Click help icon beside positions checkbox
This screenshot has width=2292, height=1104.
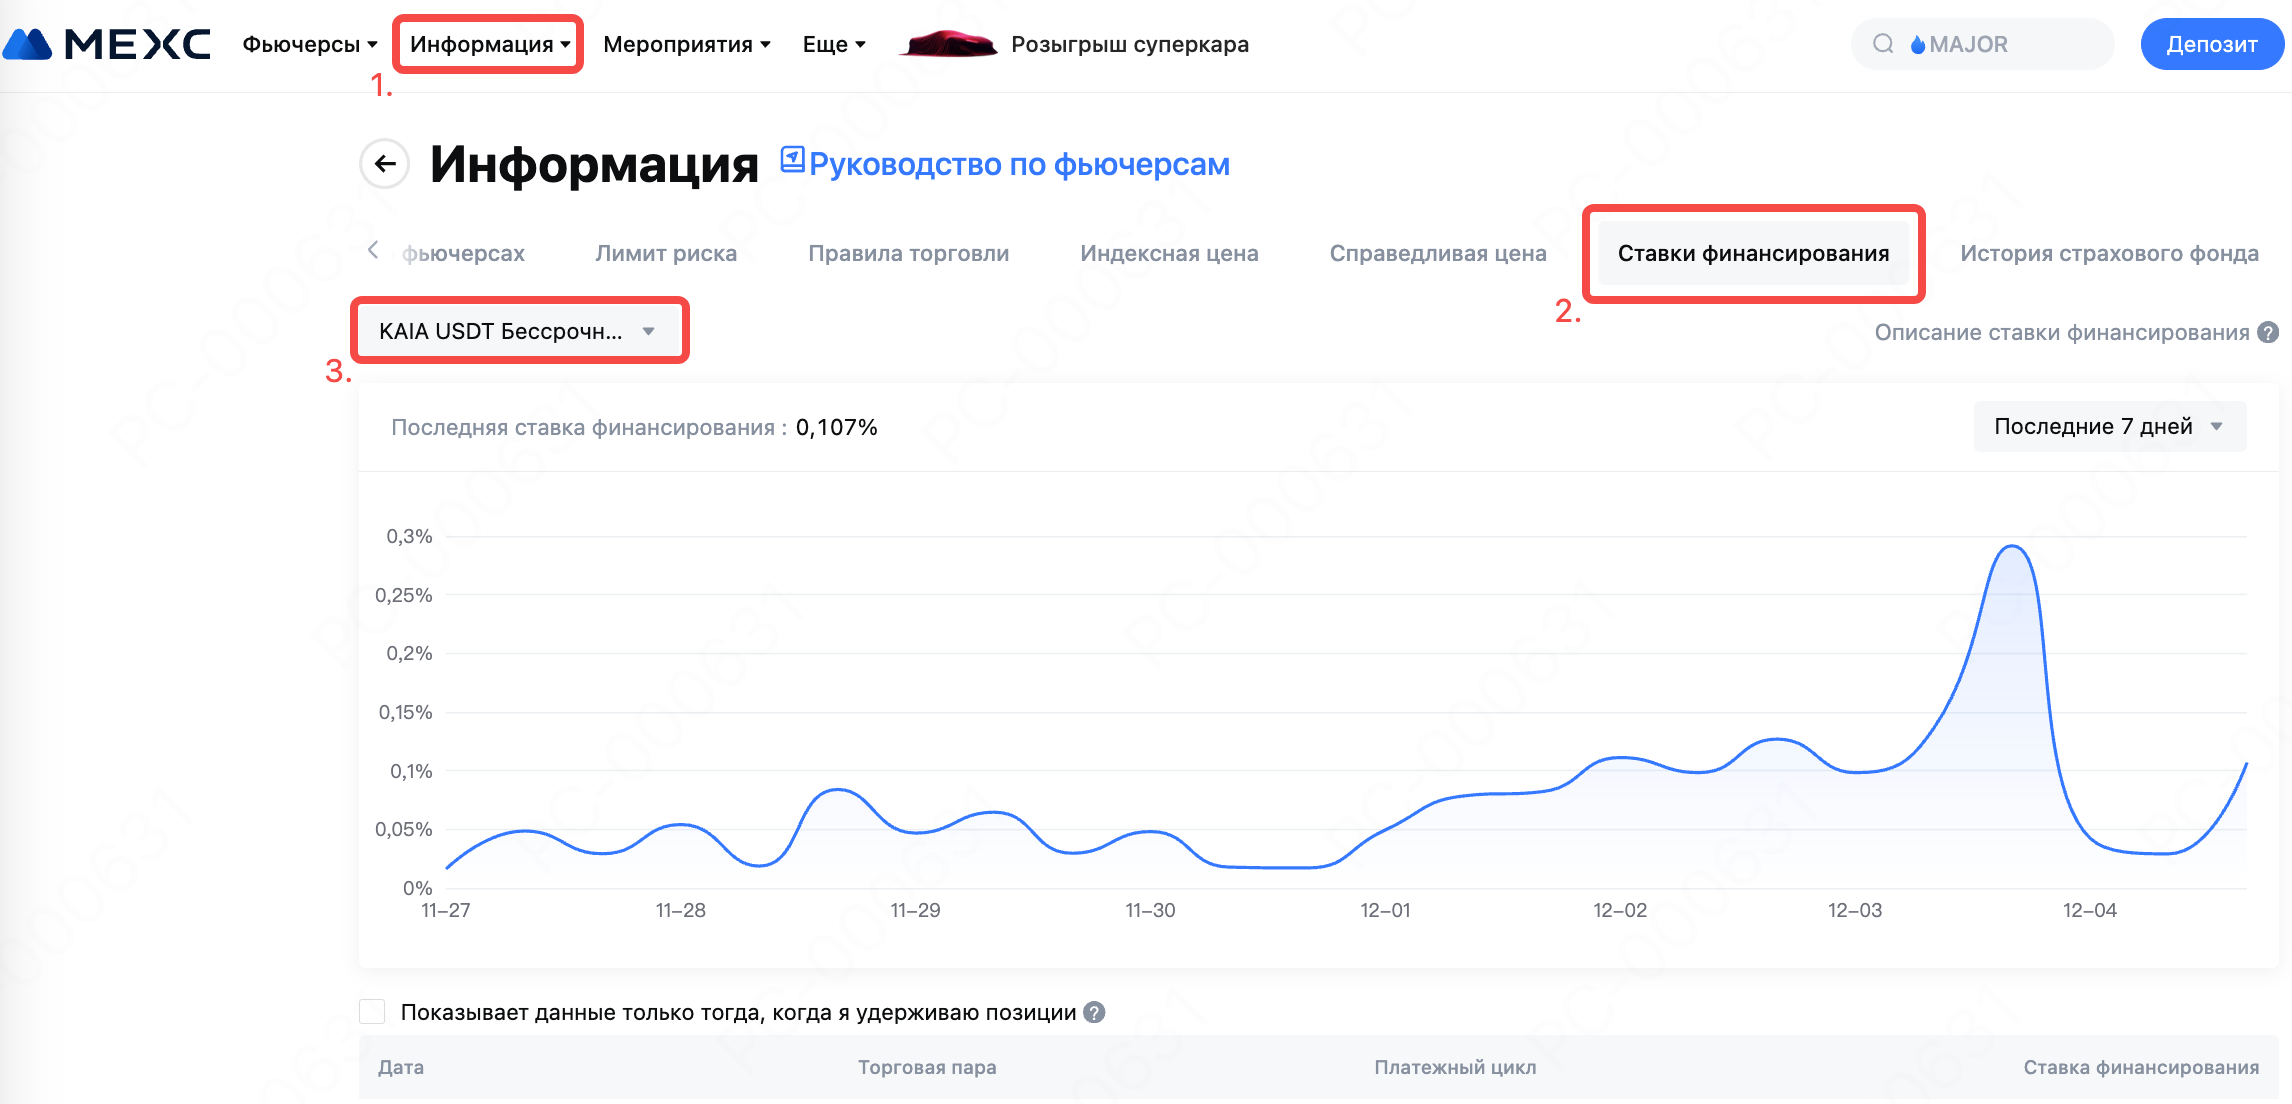tap(1095, 1012)
